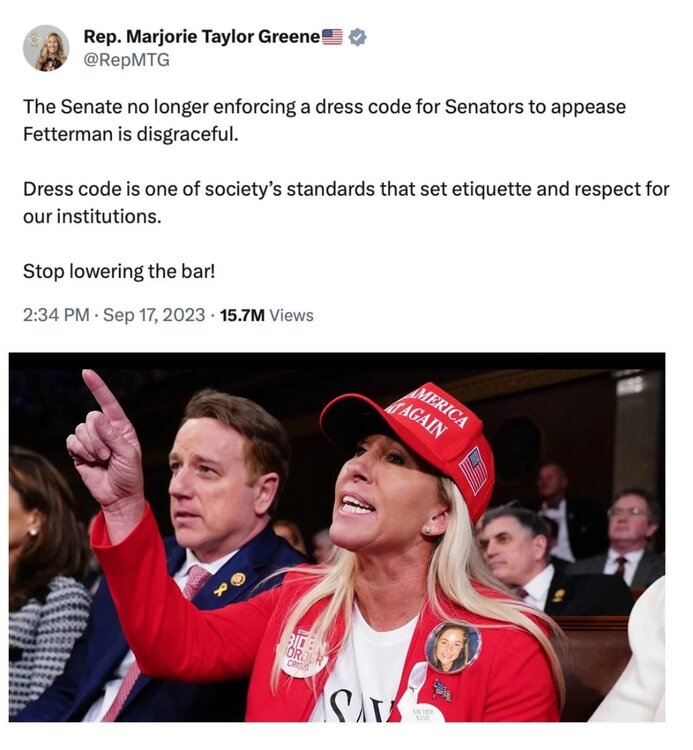
Task: View the 15.7M Views count
Action: pos(266,315)
